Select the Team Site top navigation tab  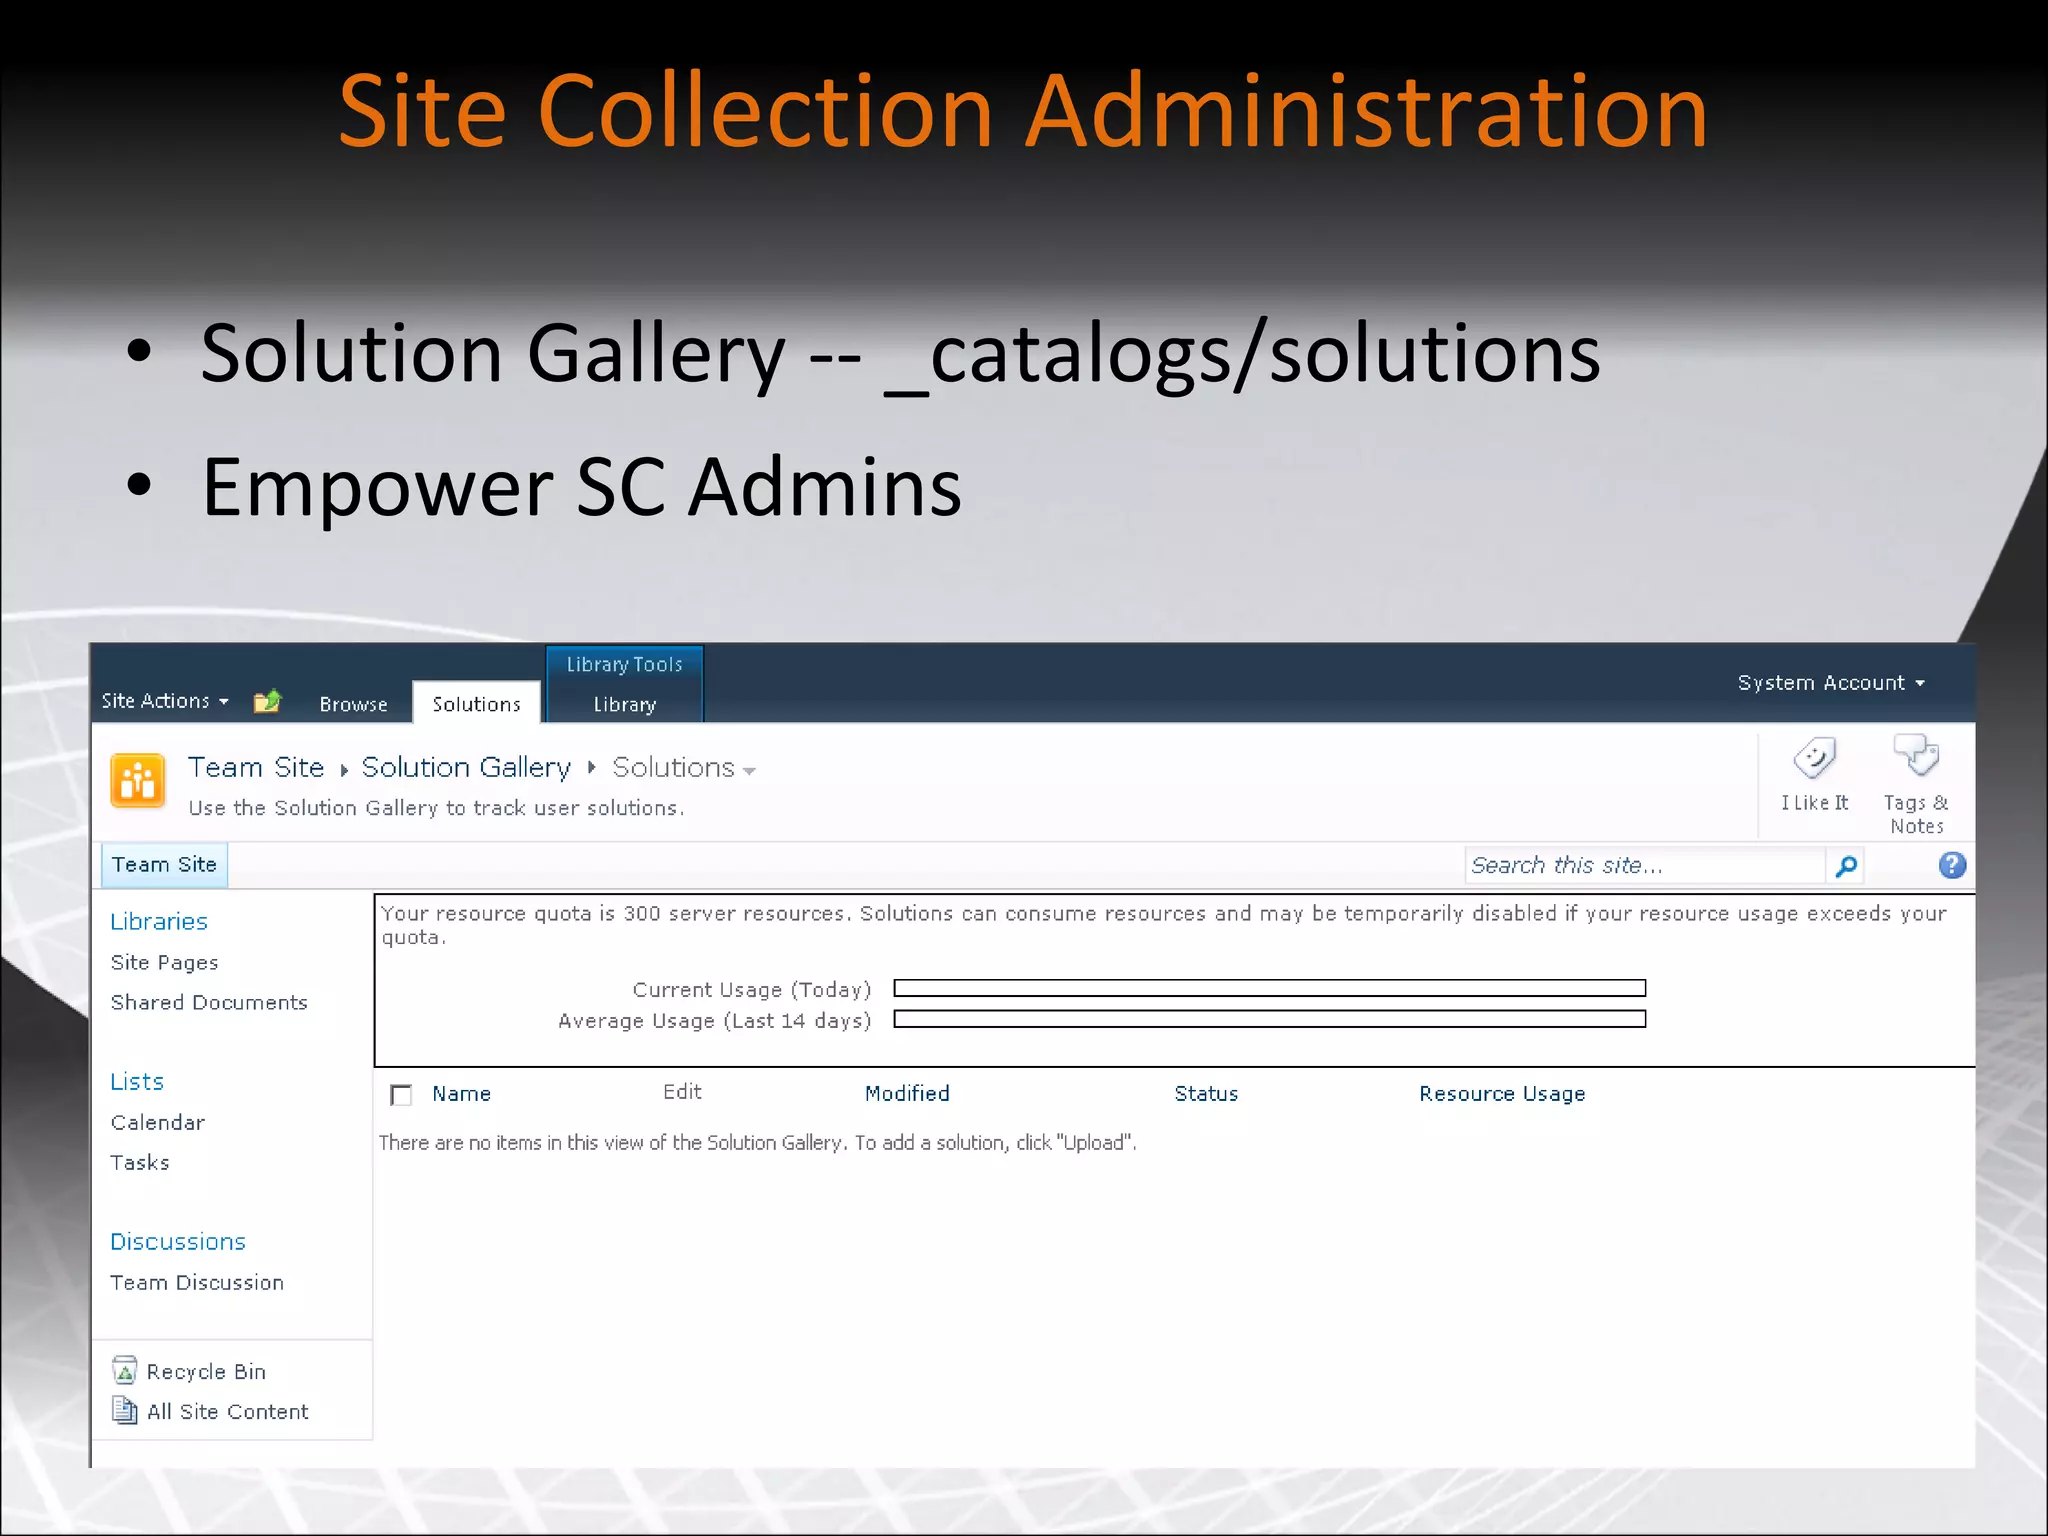pos(164,865)
